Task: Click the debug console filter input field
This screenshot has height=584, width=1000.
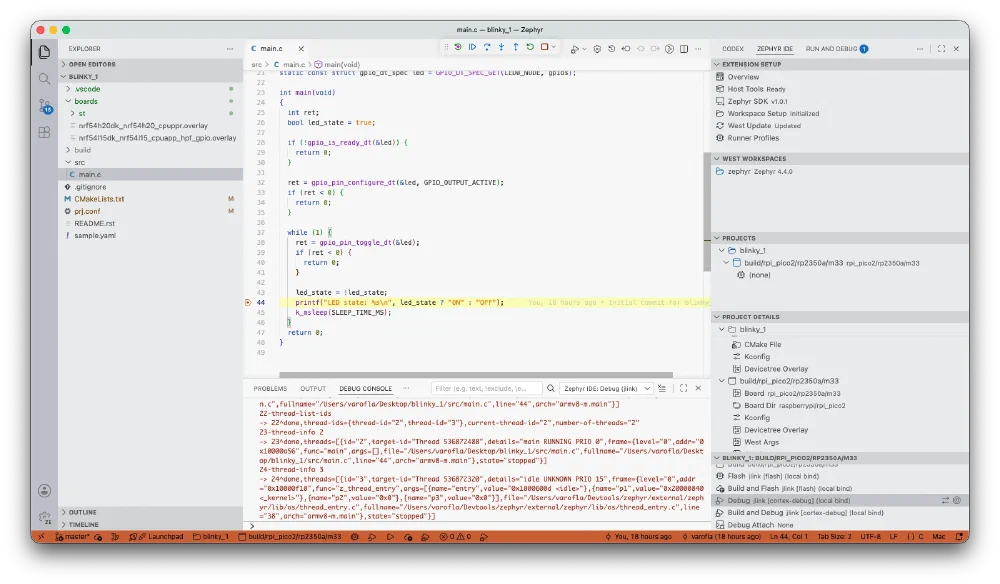Action: 486,388
